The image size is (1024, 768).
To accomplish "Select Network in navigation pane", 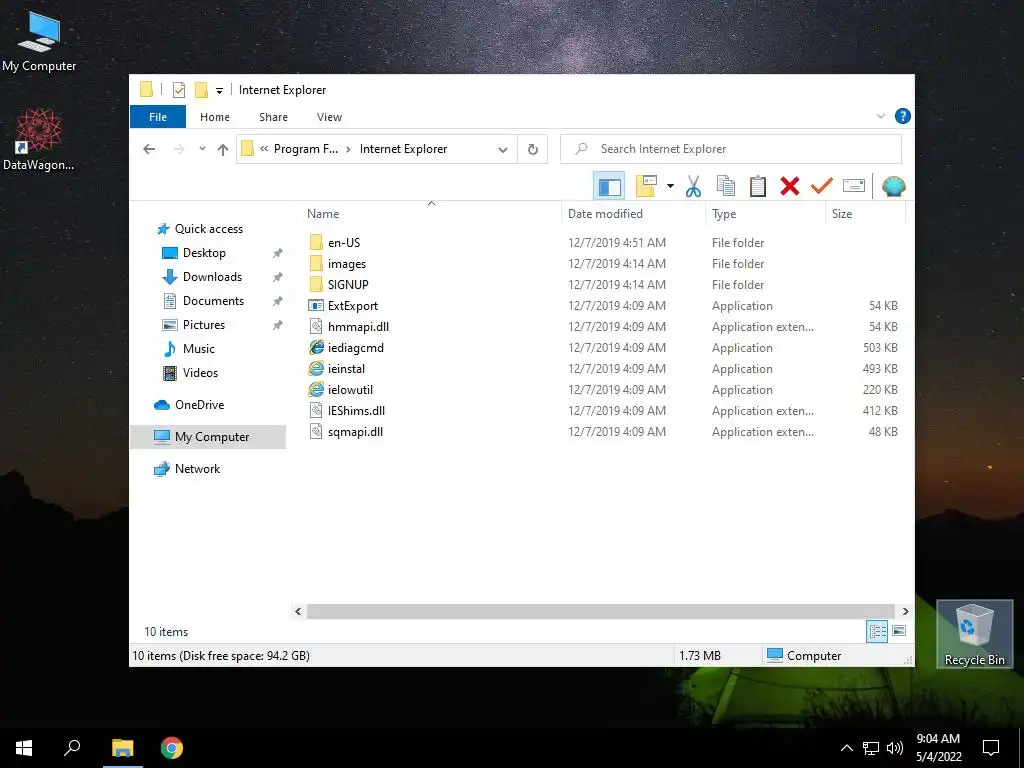I will click(197, 469).
